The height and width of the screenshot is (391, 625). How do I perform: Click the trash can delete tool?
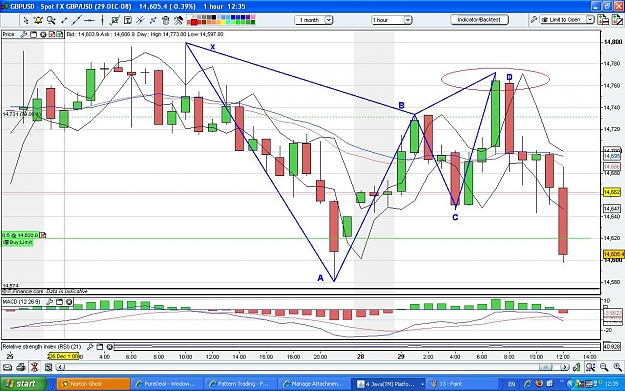166,20
